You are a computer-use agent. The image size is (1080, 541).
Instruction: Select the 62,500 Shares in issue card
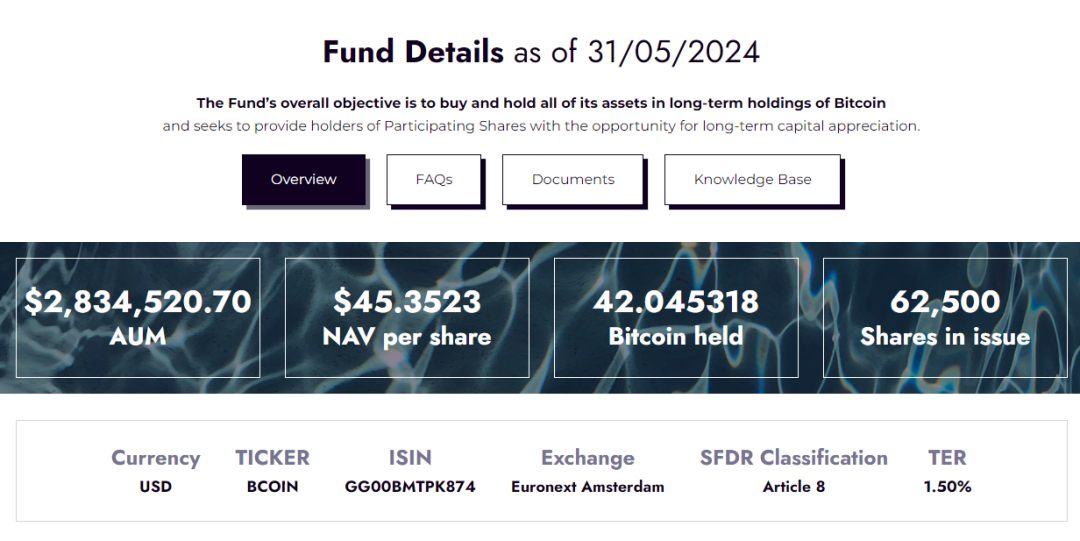point(945,318)
